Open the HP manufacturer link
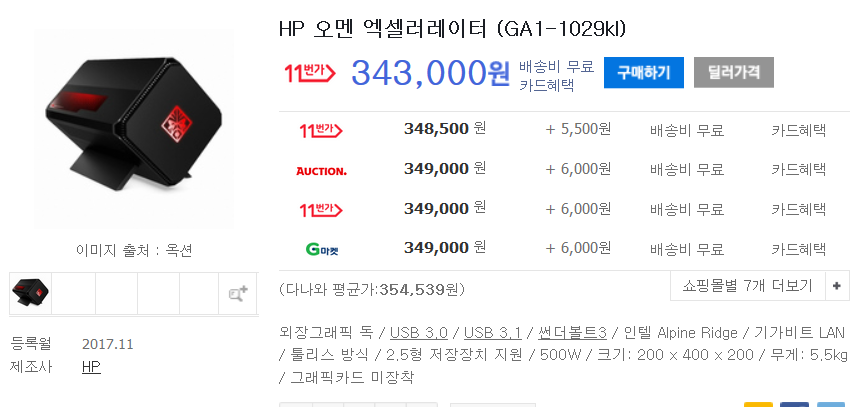The width and height of the screenshot is (856, 407). (x=91, y=367)
